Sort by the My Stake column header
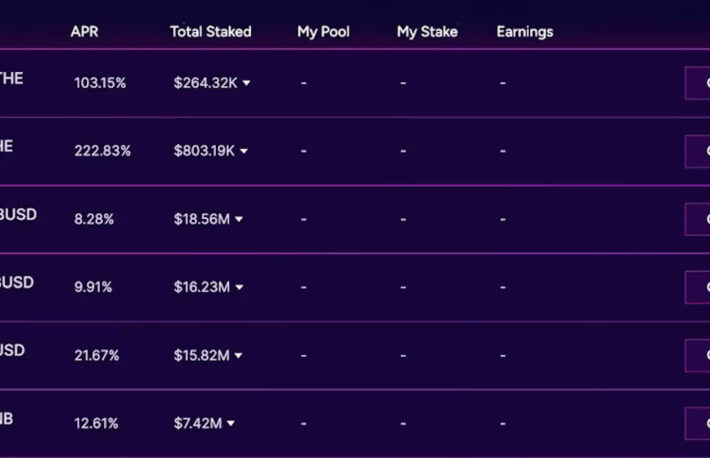 click(x=427, y=32)
